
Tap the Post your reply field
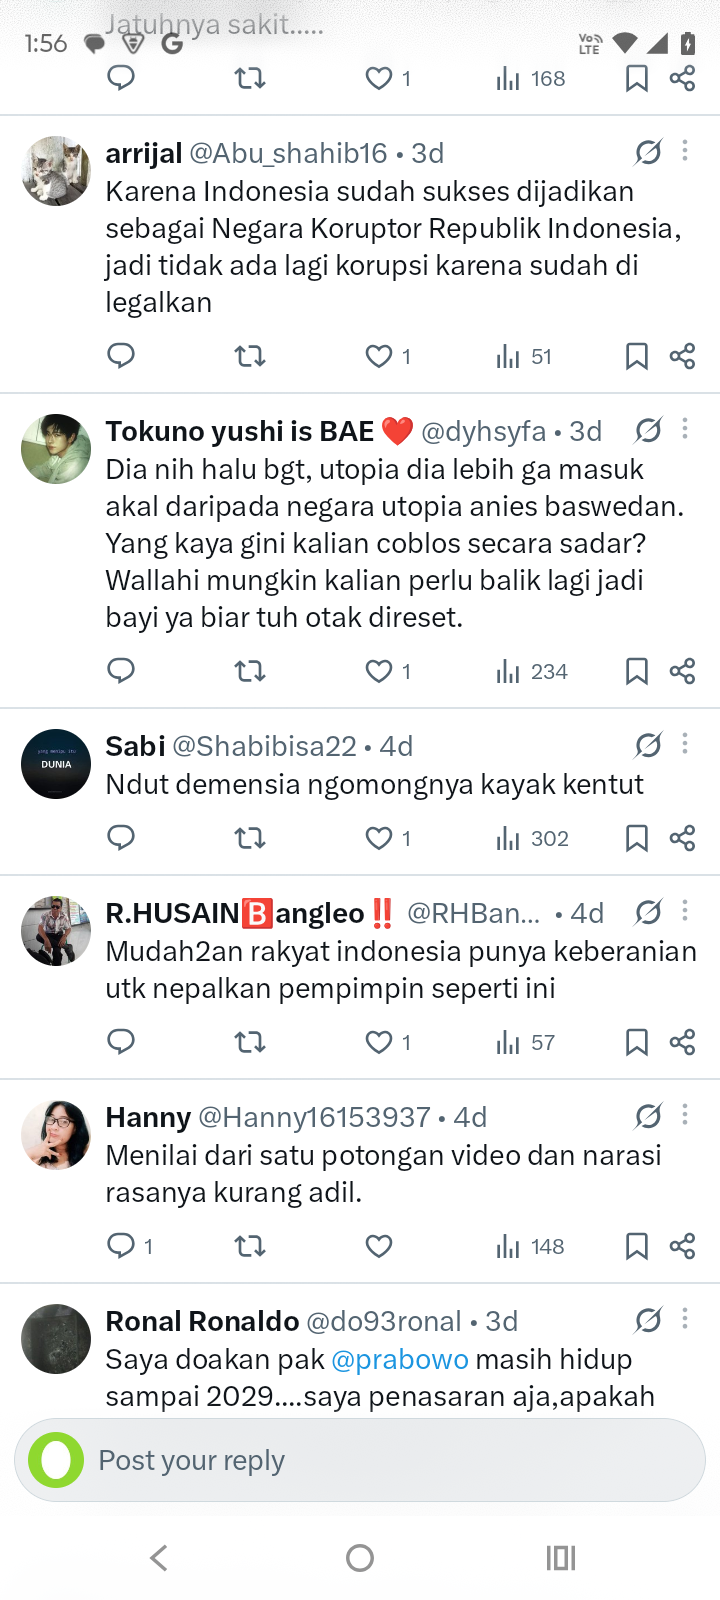(360, 1460)
